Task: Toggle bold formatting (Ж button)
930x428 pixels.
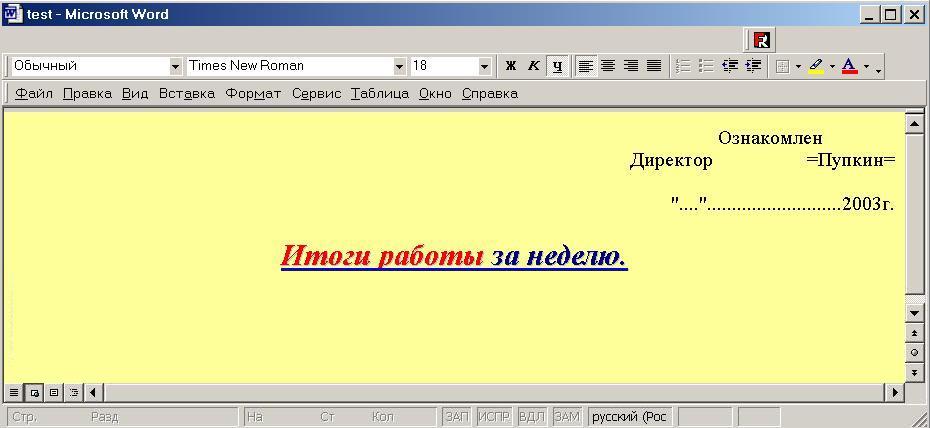Action: (510, 66)
